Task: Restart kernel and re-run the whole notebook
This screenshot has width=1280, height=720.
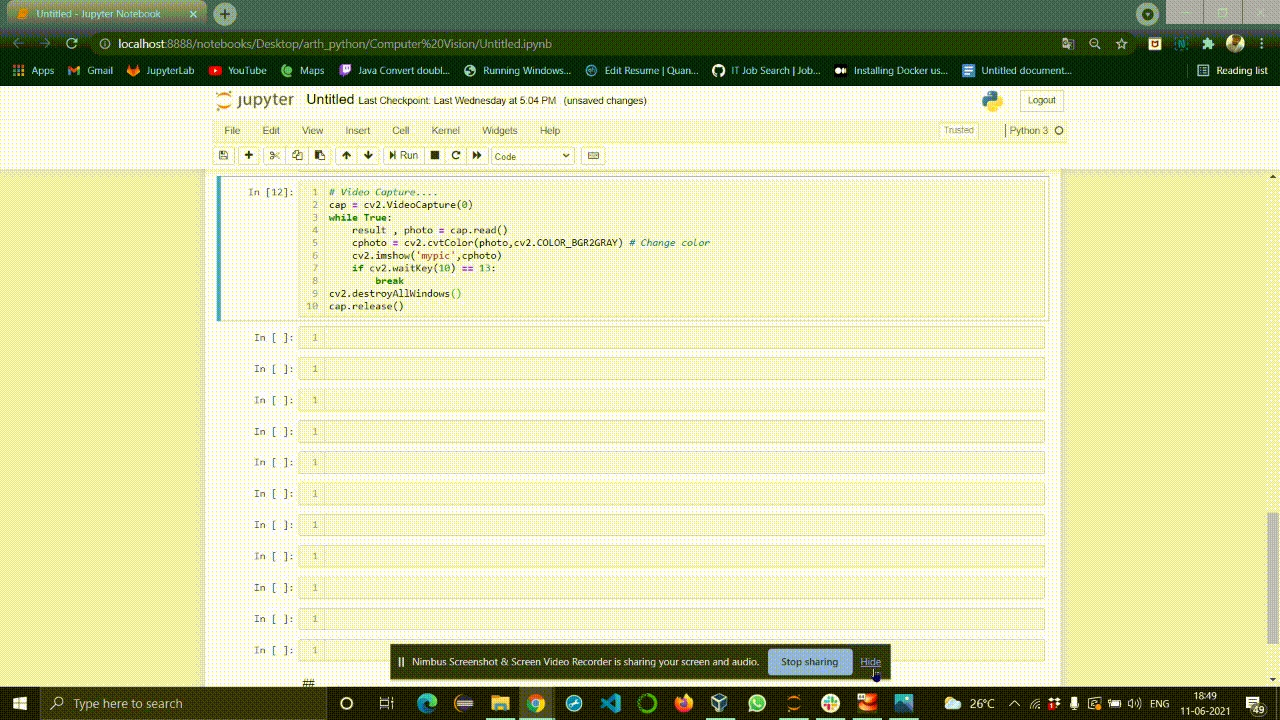Action: tap(477, 156)
